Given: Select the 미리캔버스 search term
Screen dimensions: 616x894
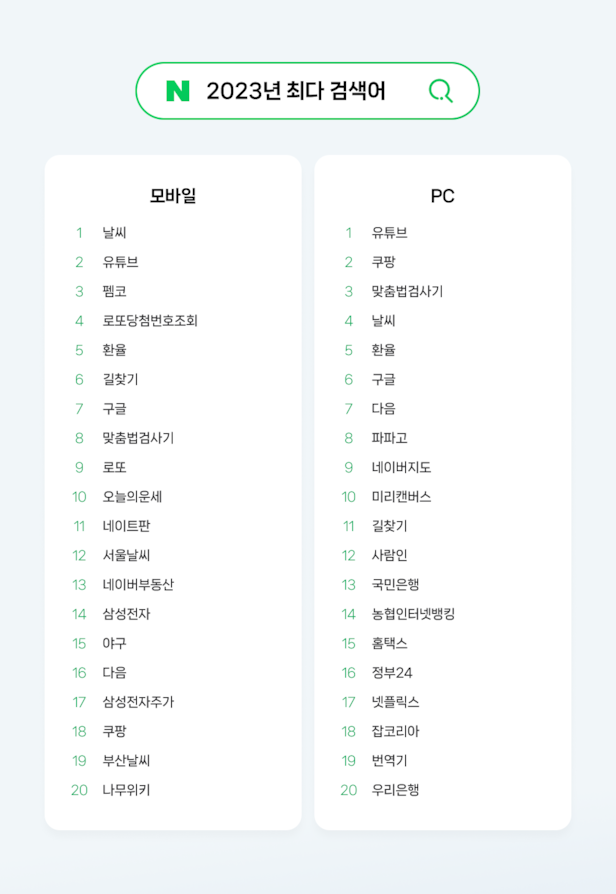Looking at the screenshot, I should (401, 497).
